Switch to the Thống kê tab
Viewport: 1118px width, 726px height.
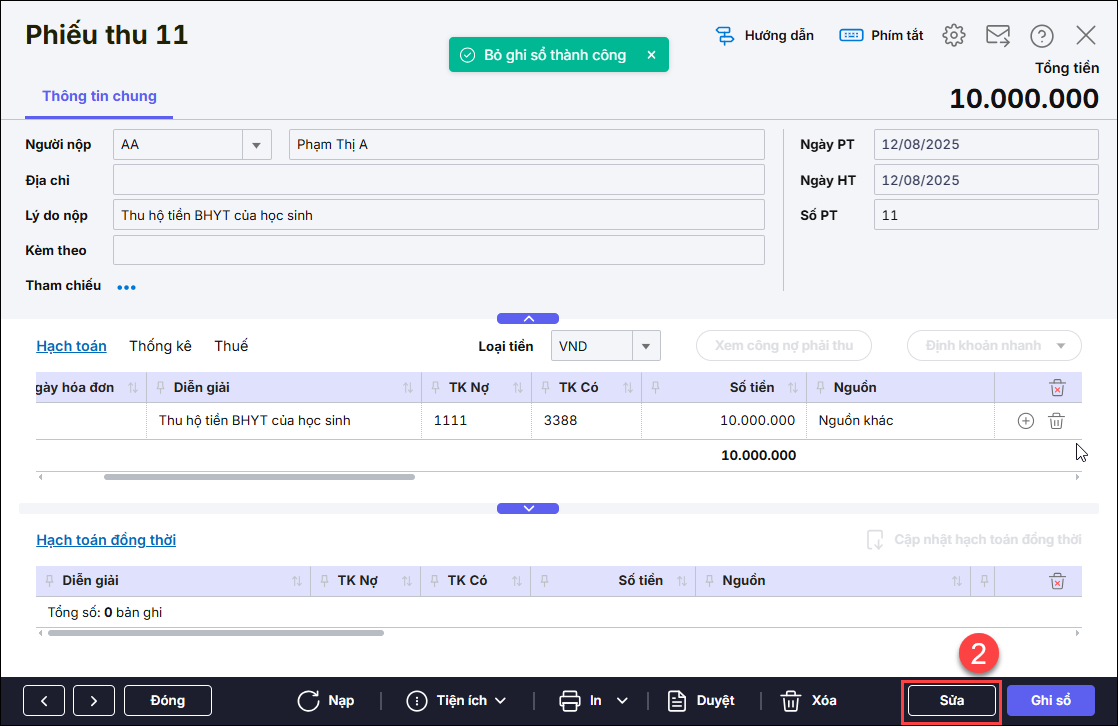(x=160, y=346)
